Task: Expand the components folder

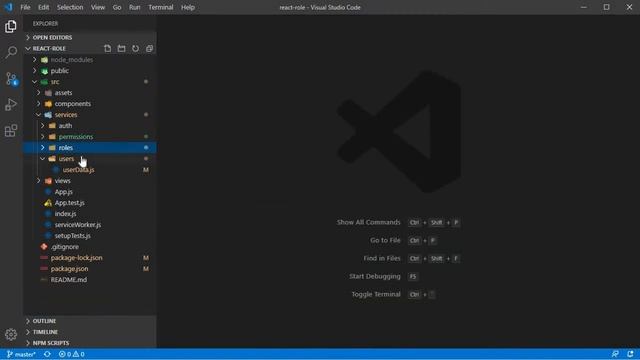Action: tap(90, 104)
